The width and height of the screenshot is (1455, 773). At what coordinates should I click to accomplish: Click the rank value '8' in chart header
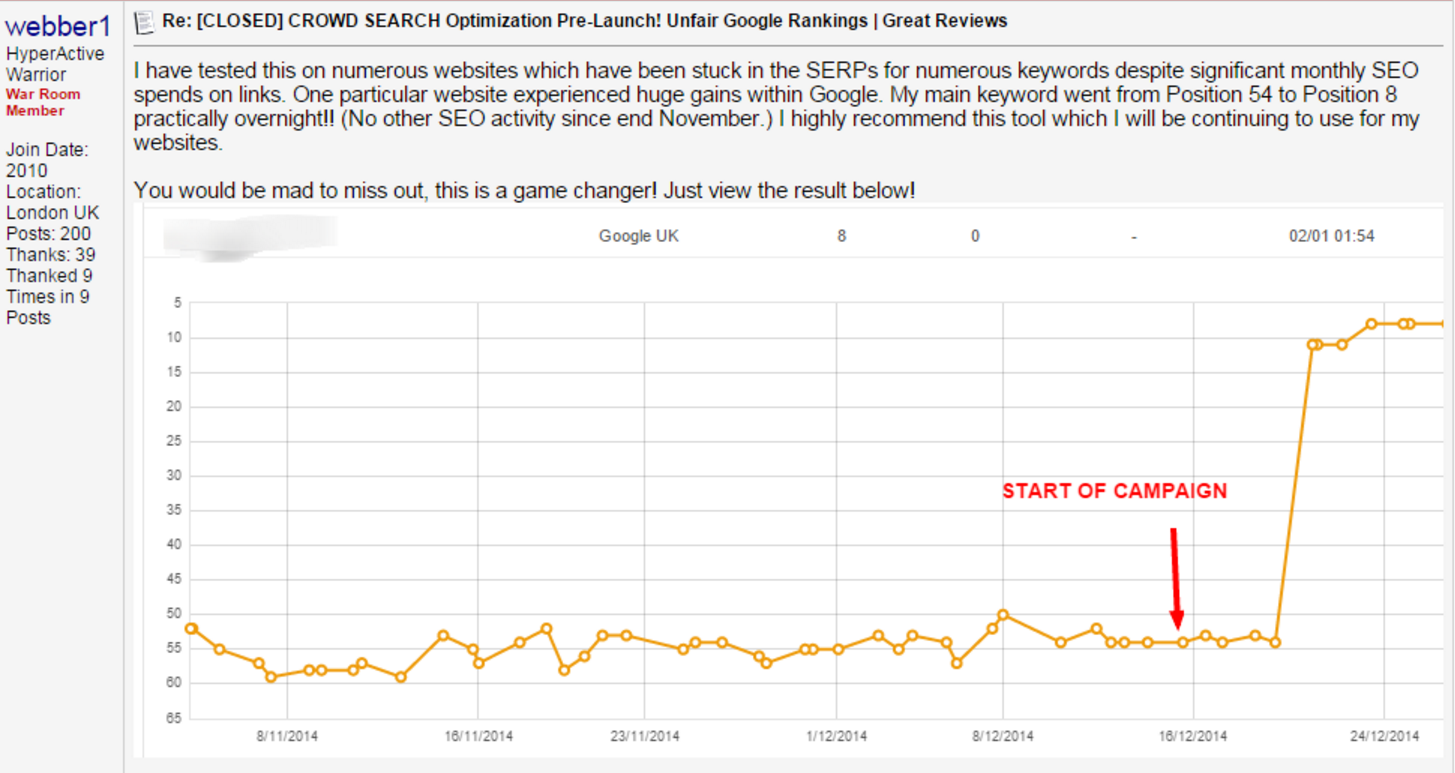point(842,236)
